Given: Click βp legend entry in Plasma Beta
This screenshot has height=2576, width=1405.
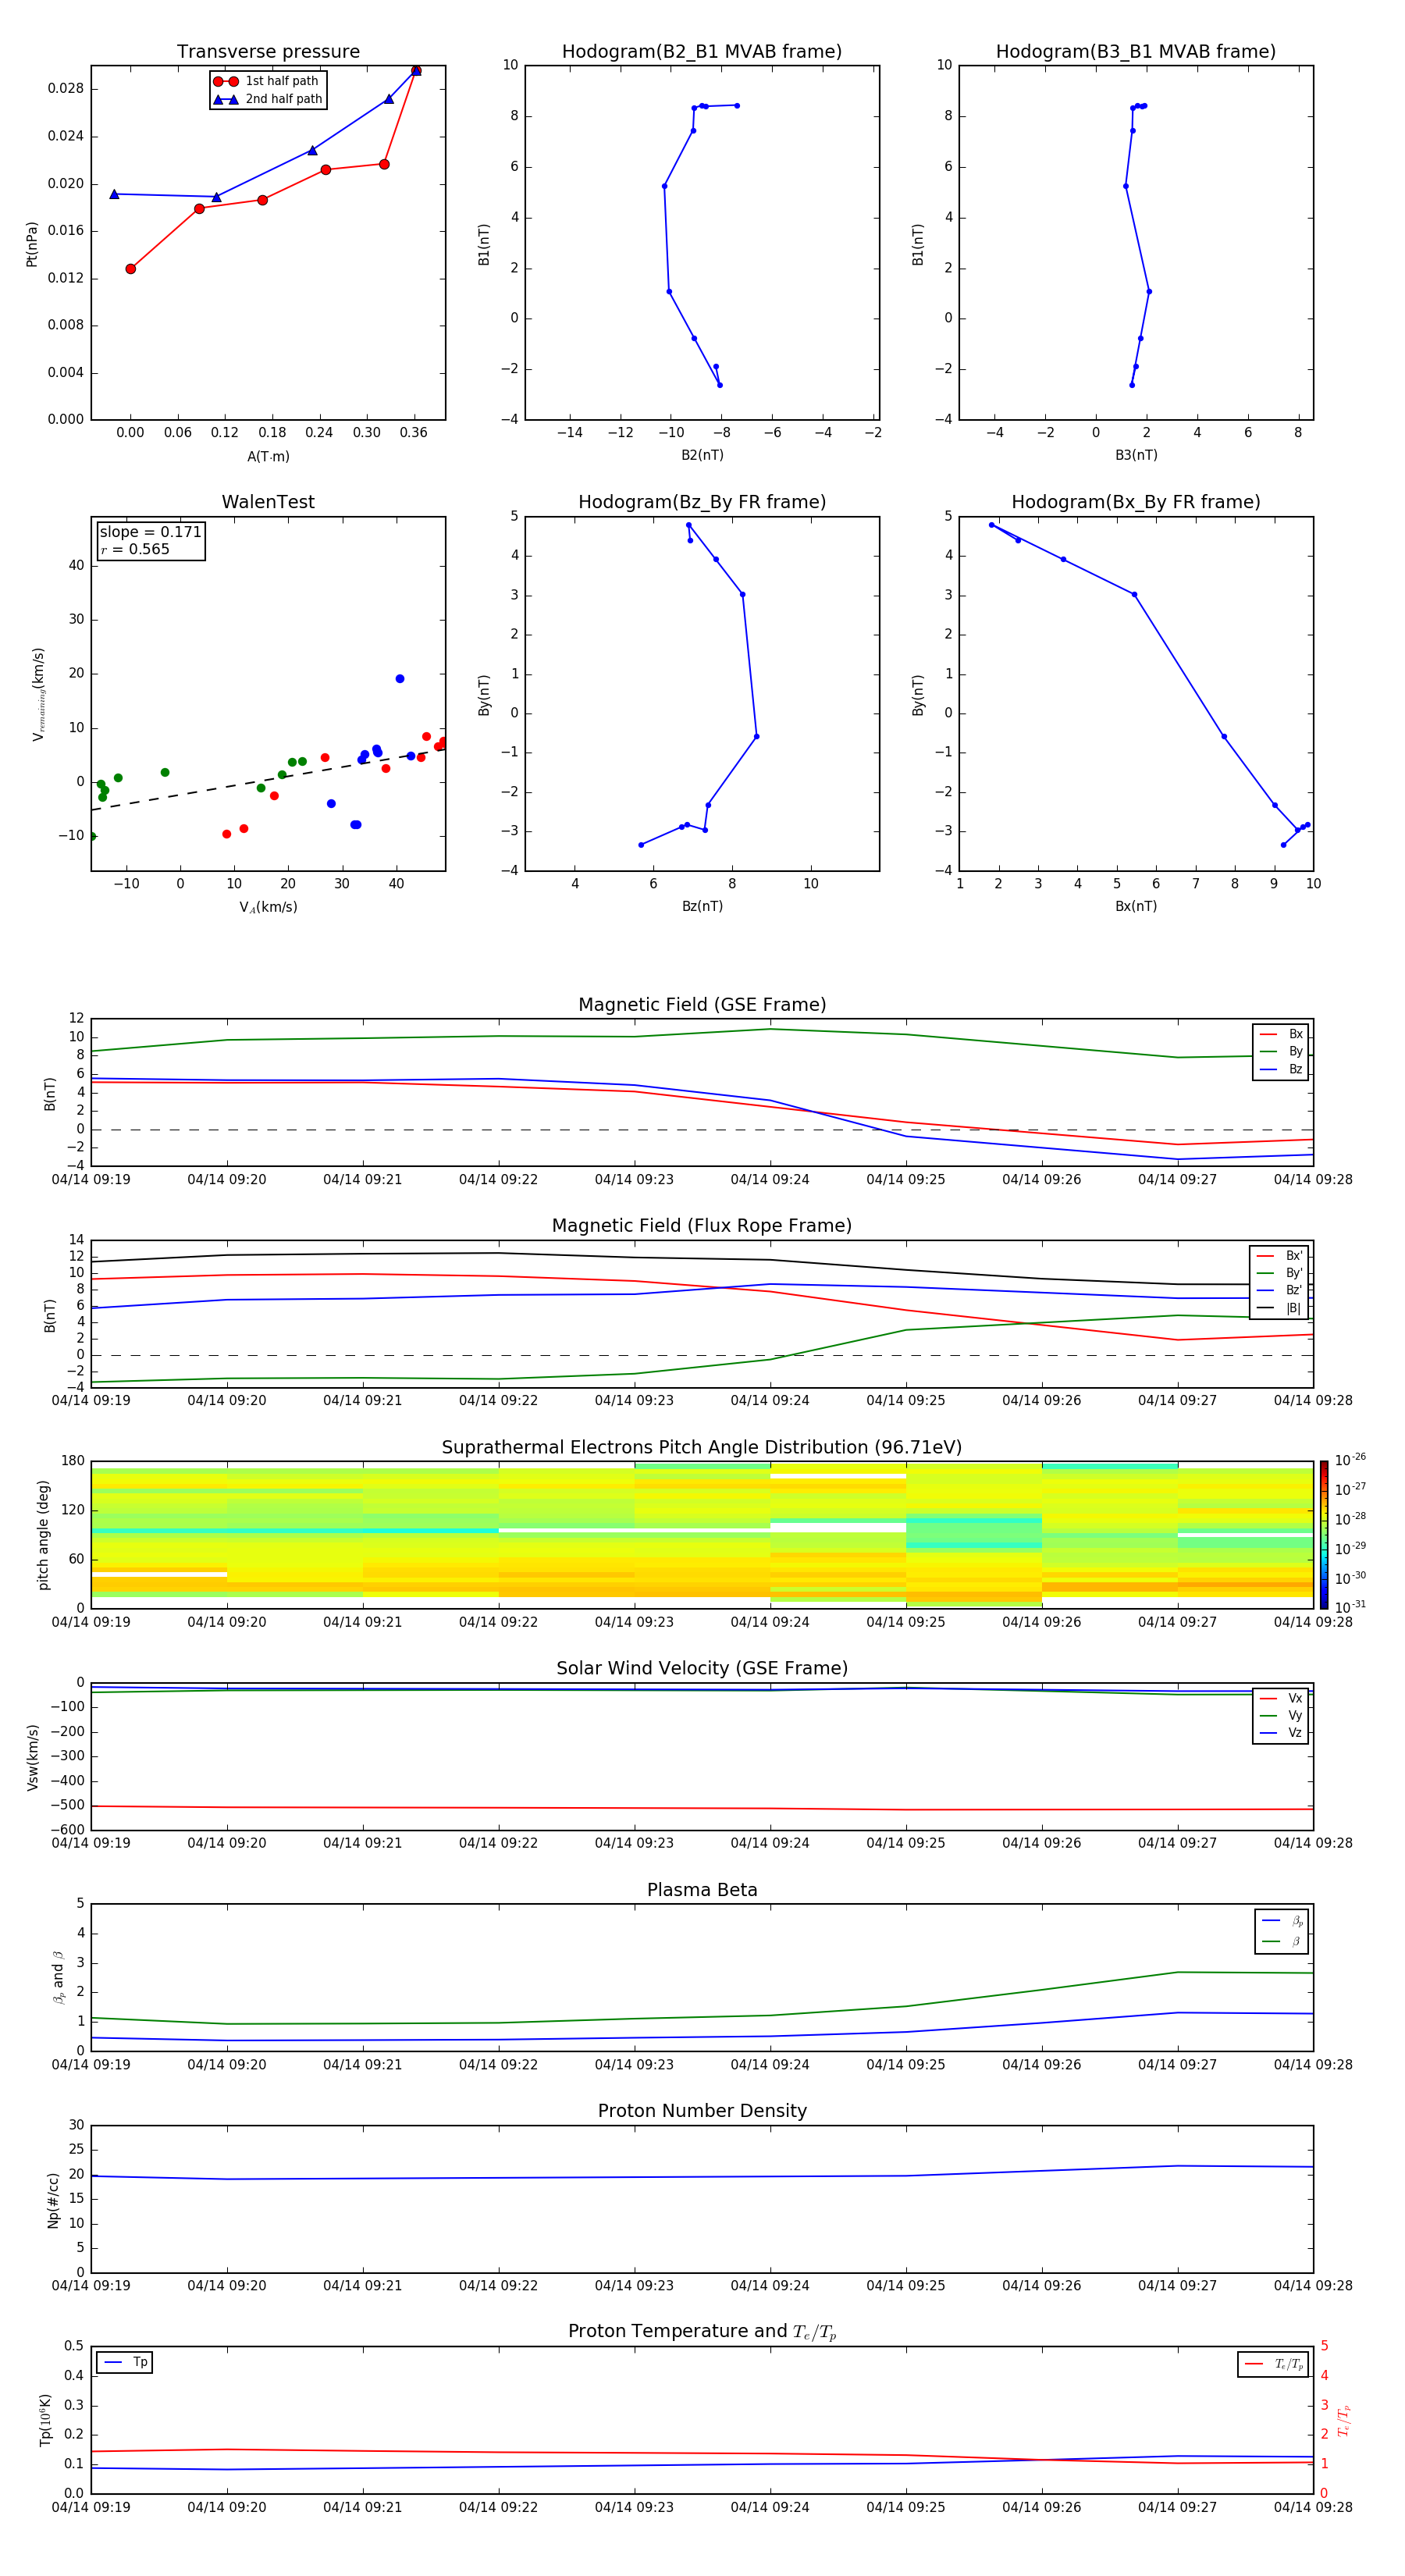Looking at the screenshot, I should tap(1282, 1921).
